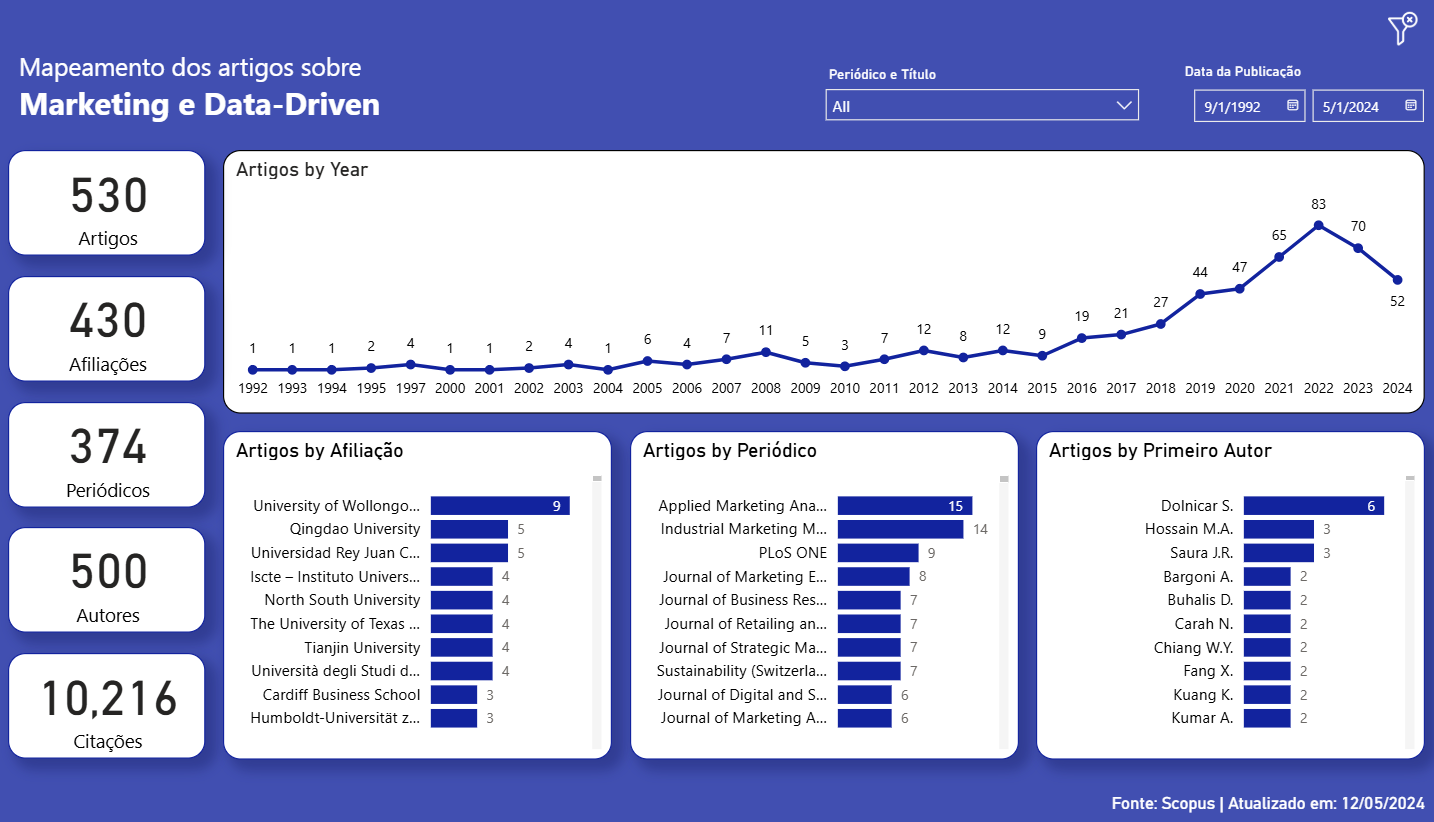Click the clear all filters icon

point(1400,29)
